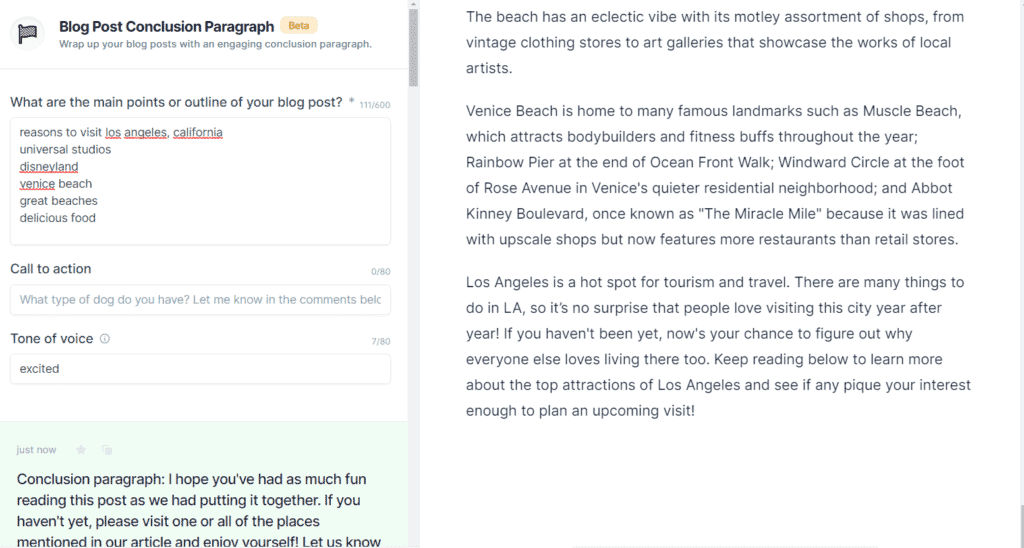Click the left panel vertical scrollbar thumb

click(x=413, y=48)
